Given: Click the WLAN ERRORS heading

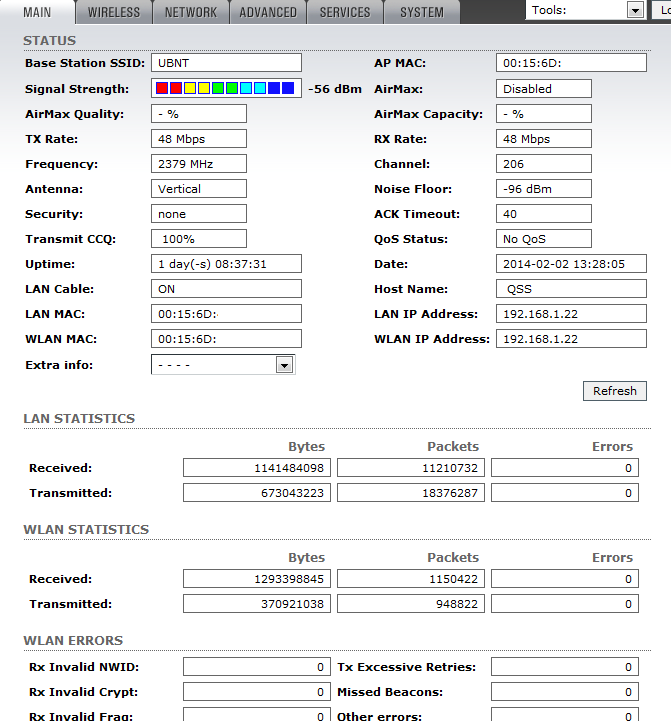Looking at the screenshot, I should pos(73,640).
